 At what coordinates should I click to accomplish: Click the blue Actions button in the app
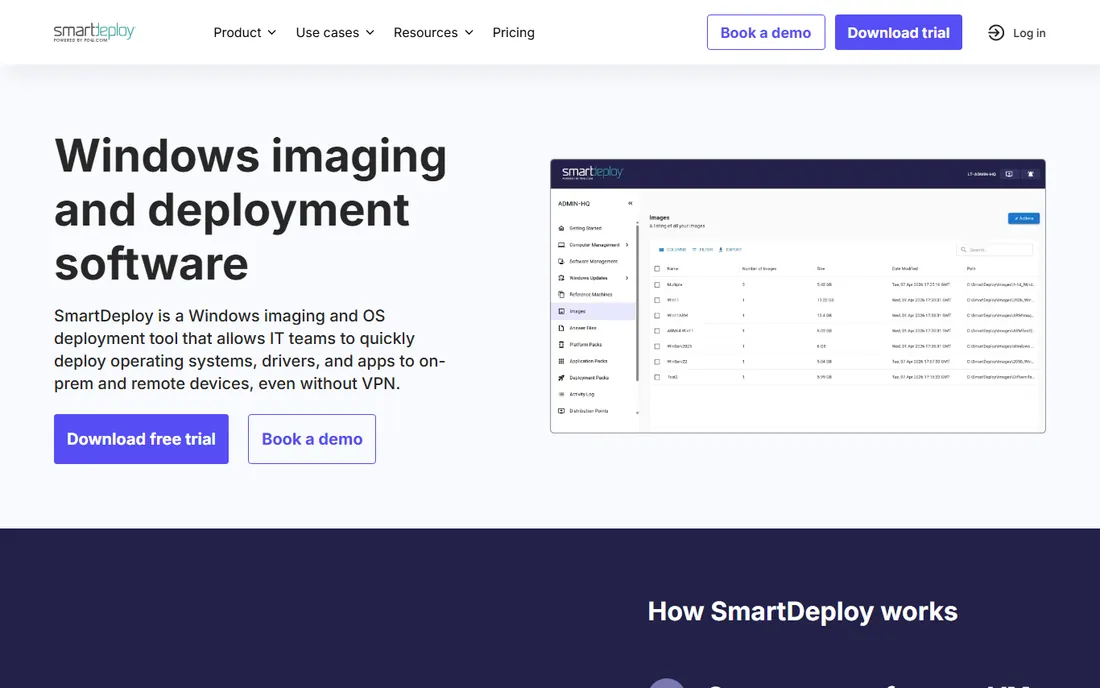point(1024,218)
